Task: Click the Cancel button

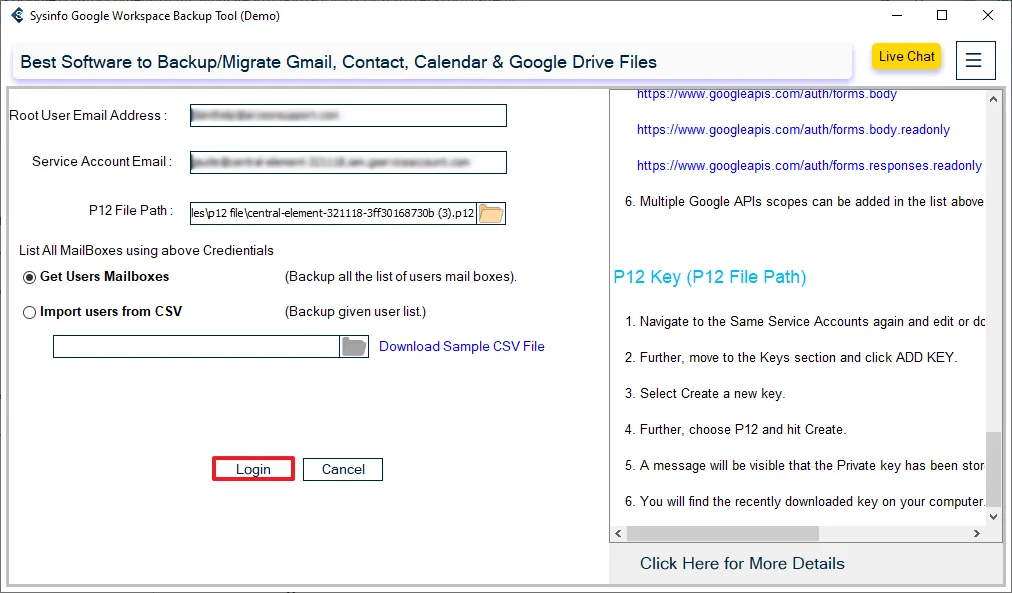Action: coord(343,469)
